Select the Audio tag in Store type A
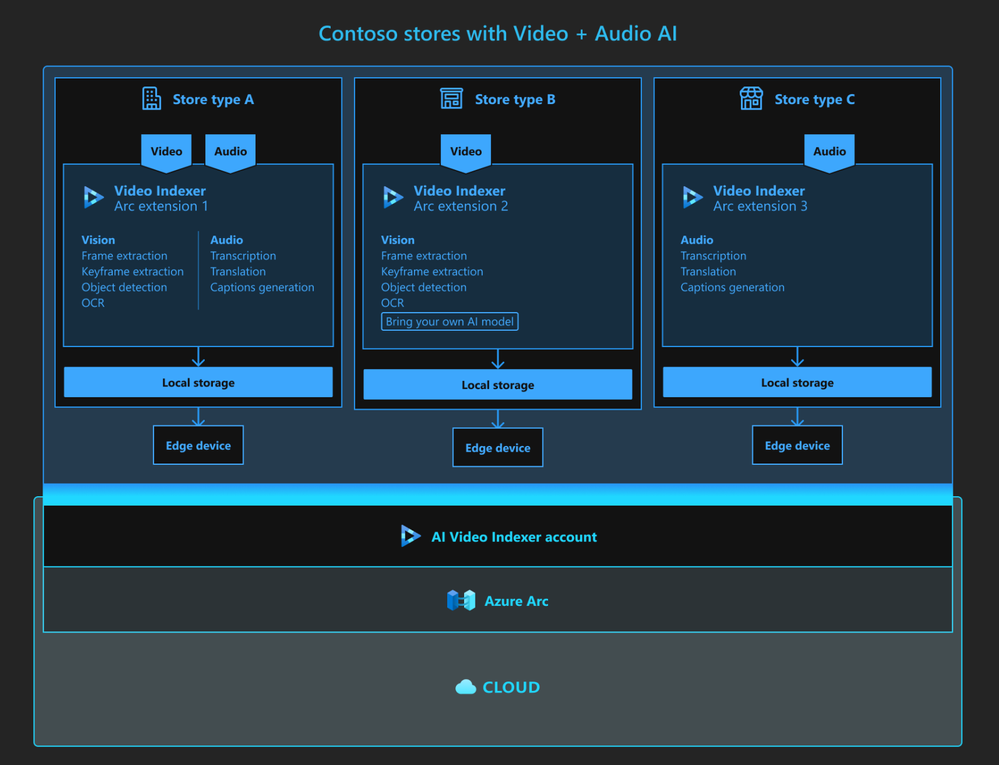999x765 pixels. [x=230, y=152]
